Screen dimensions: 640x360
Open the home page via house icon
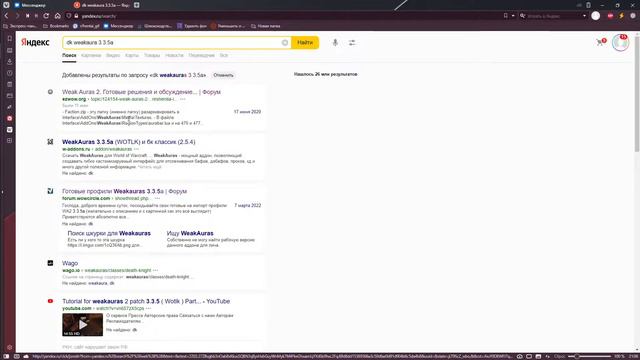click(x=58, y=16)
